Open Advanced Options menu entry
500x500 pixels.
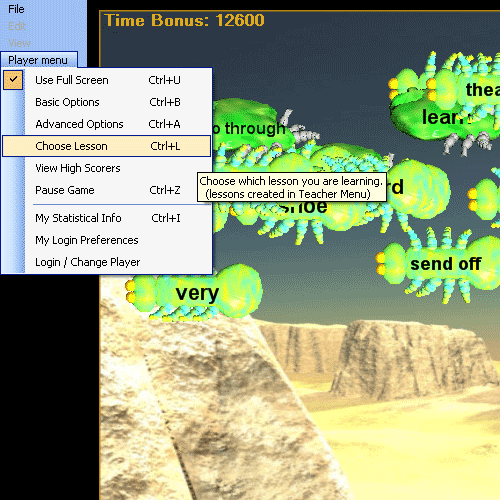tap(107, 124)
